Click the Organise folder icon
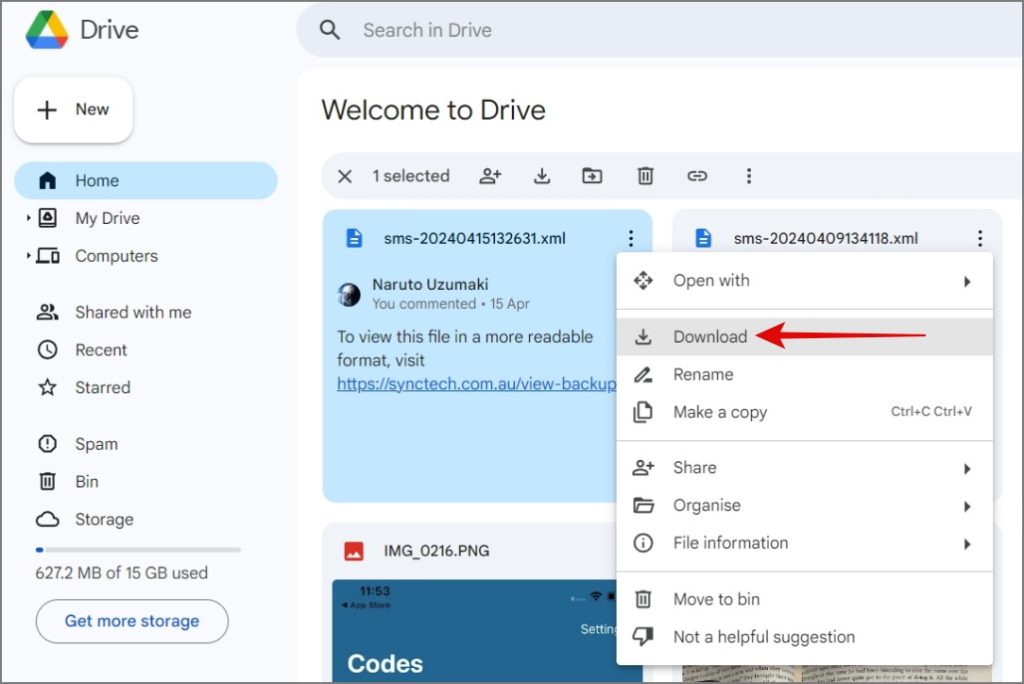Screen dimensions: 1024x684 (x=643, y=506)
